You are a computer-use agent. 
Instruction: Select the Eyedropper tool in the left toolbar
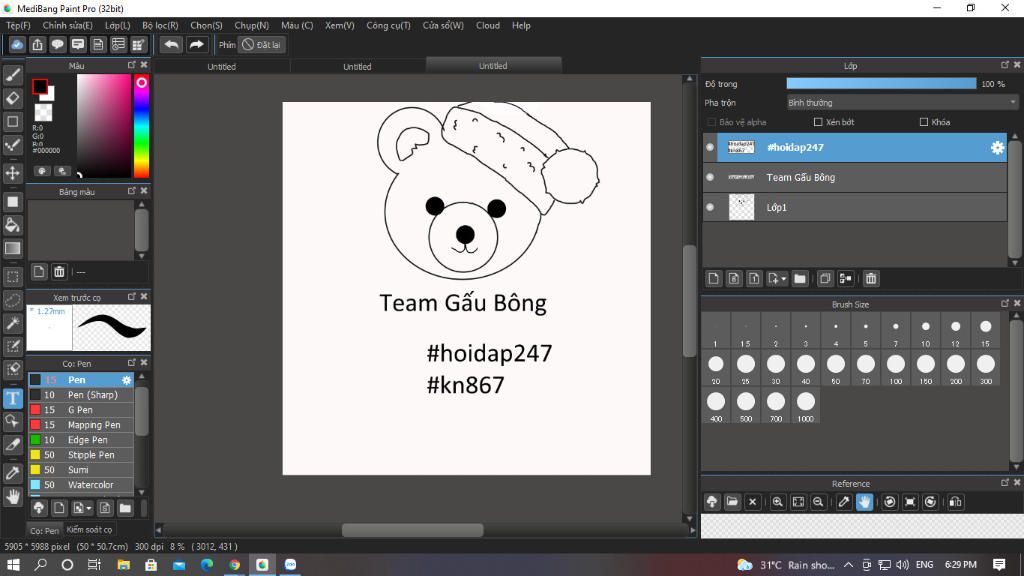coord(12,473)
